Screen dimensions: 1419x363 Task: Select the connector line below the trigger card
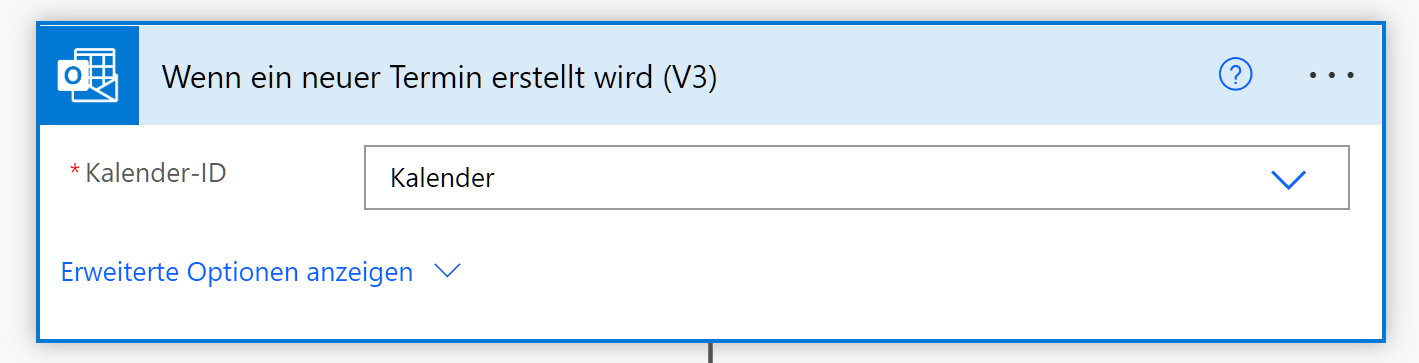point(710,353)
